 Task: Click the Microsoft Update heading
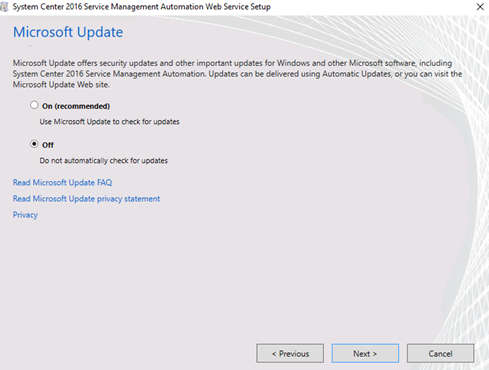point(68,32)
